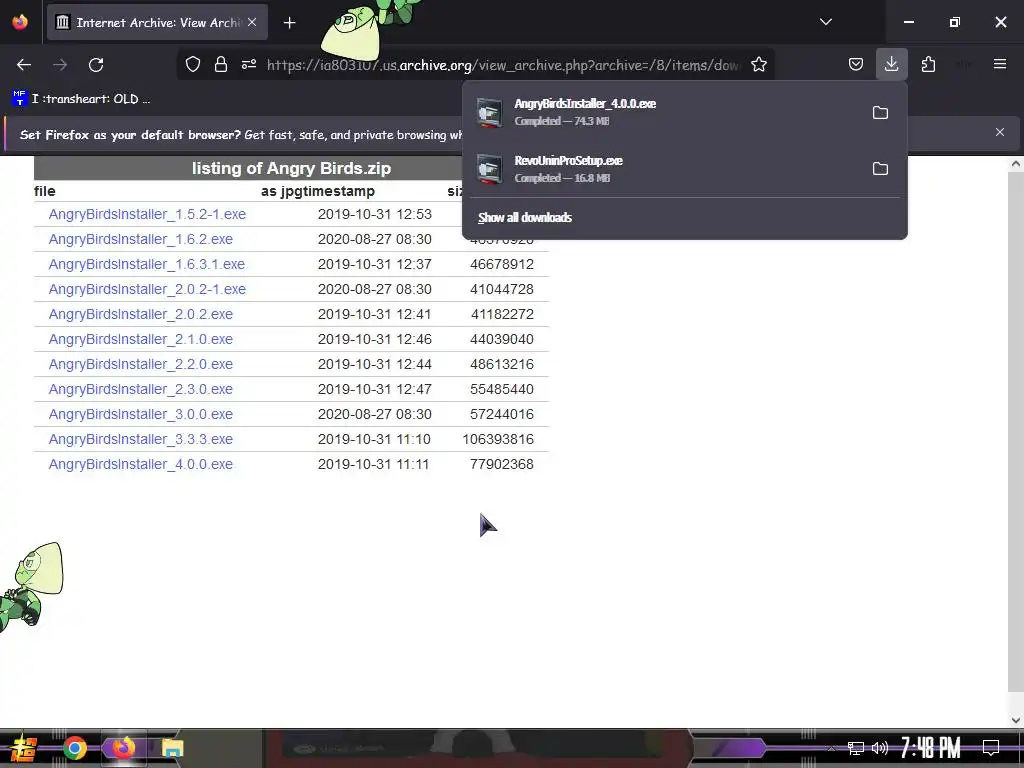Open tracking protection shield icon
The width and height of the screenshot is (1024, 768).
tap(193, 65)
